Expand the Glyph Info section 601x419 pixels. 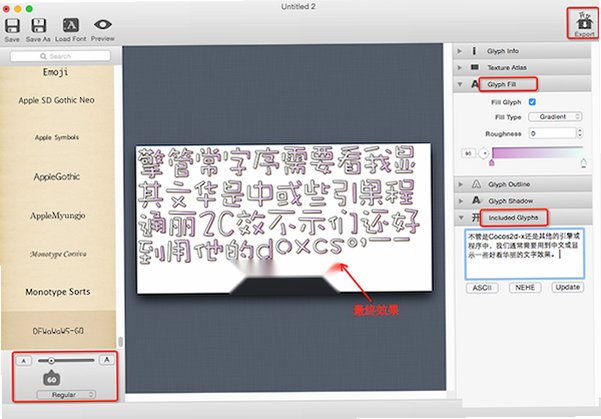coord(460,51)
